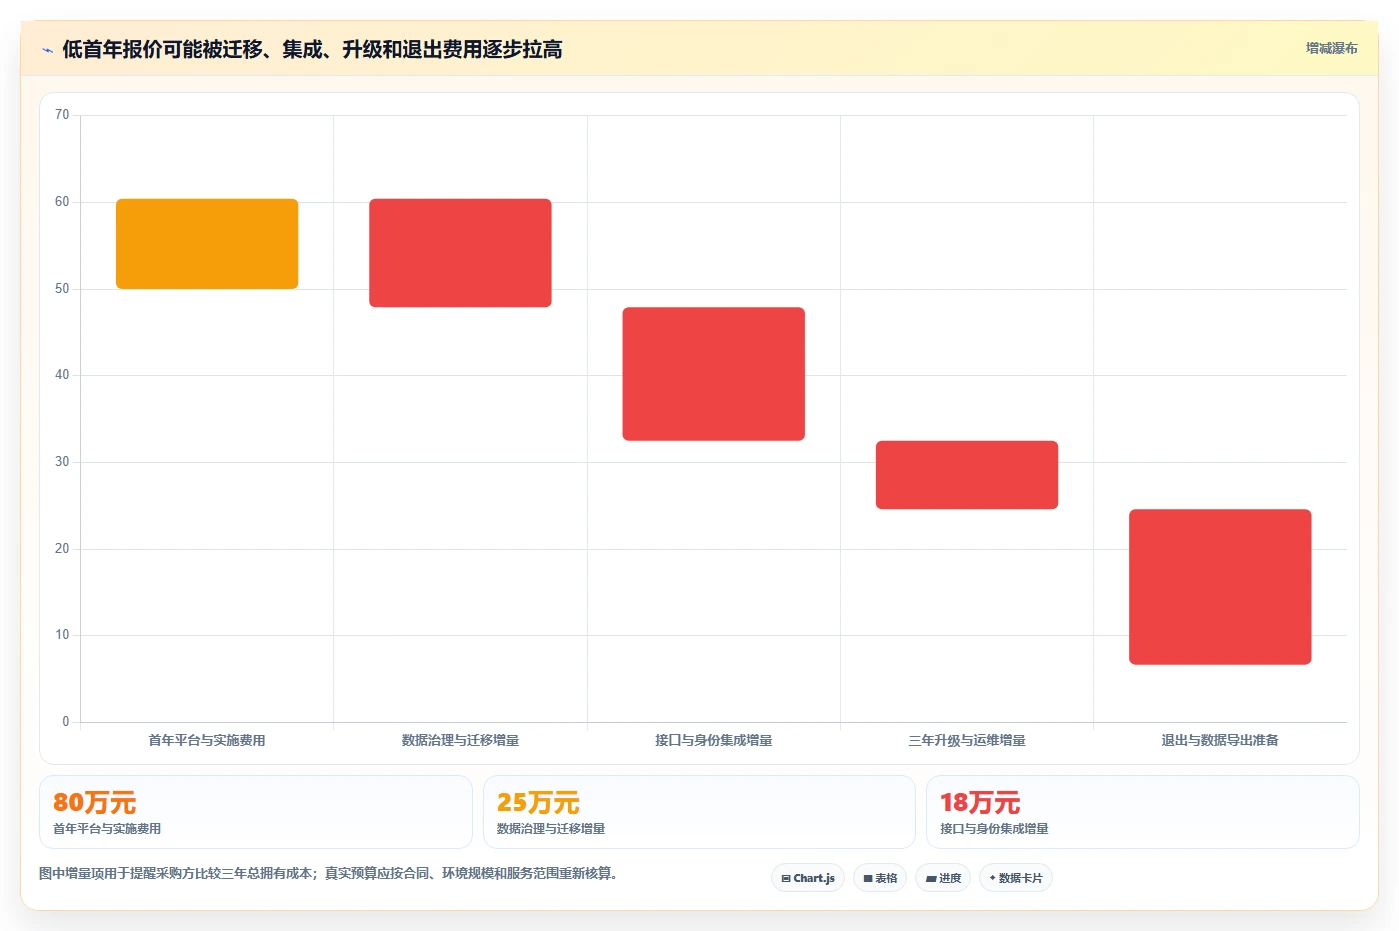Image resolution: width=1399 pixels, height=931 pixels.
Task: Click the 25万元 summary card
Action: 699,812
